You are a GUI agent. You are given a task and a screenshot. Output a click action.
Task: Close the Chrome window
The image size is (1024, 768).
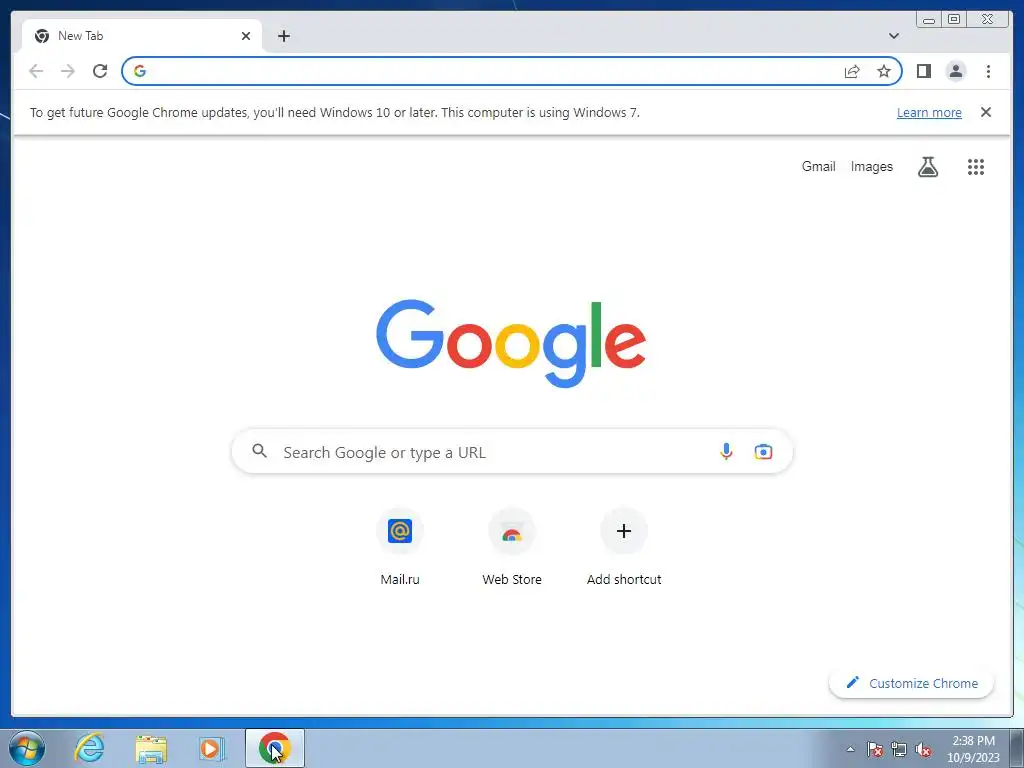click(988, 20)
